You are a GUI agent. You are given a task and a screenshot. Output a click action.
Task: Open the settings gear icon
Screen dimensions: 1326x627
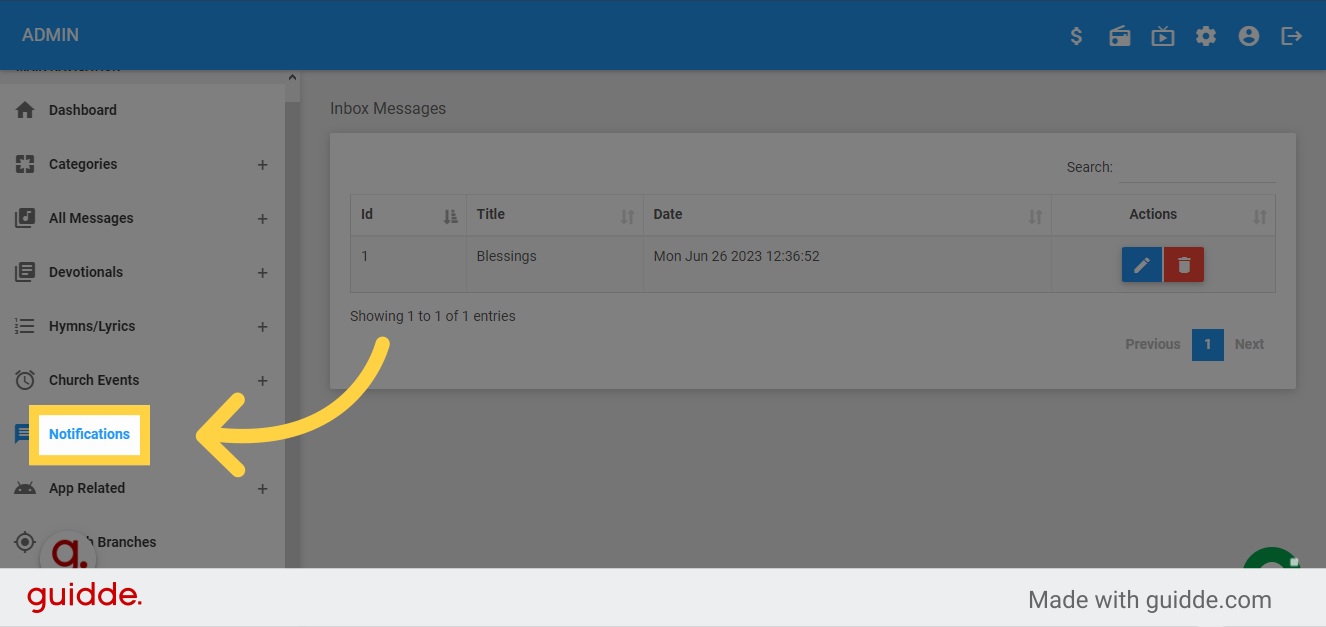[x=1205, y=35]
